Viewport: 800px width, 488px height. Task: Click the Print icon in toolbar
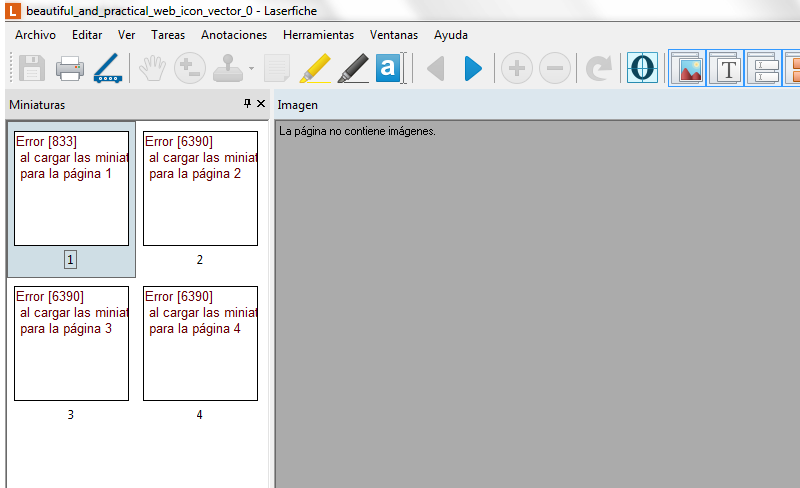point(69,68)
